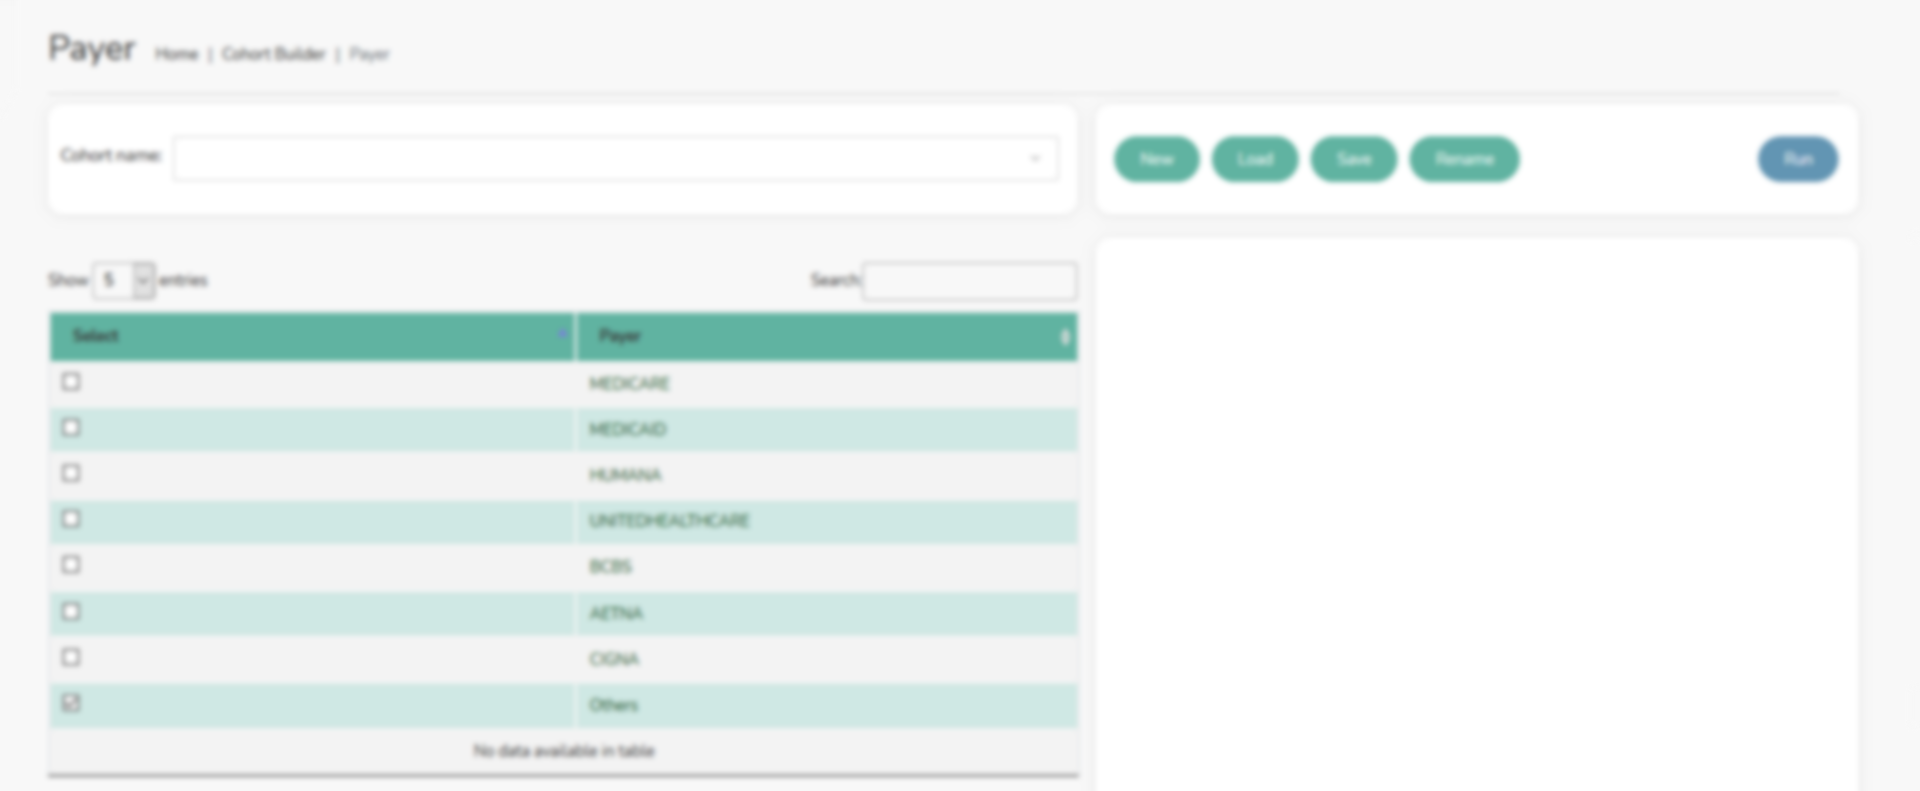Tick the HUMANA checkbox

tap(71, 473)
